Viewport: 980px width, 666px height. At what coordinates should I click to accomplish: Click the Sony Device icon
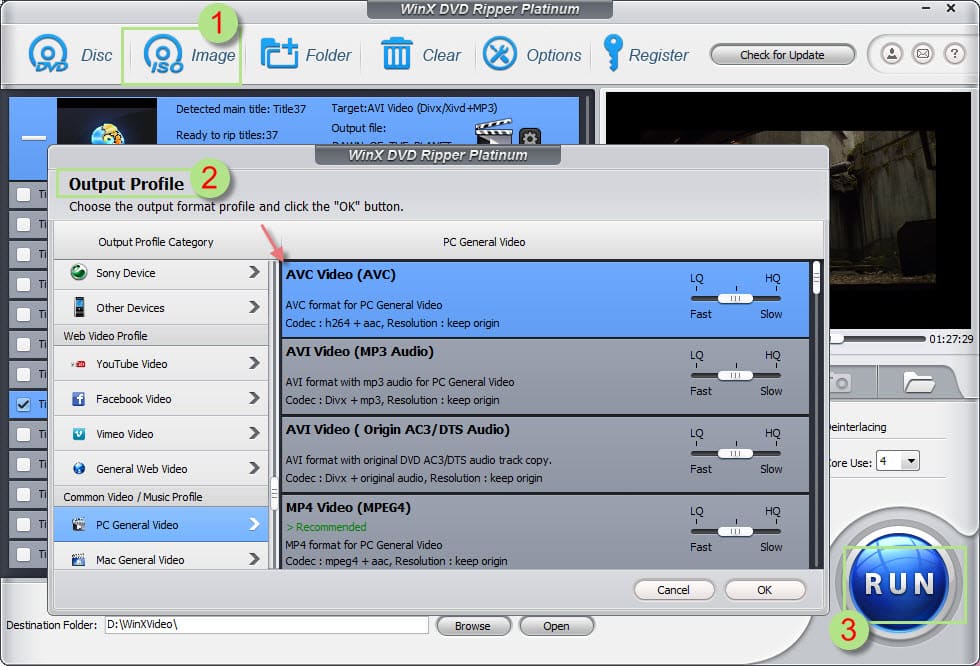coord(79,272)
